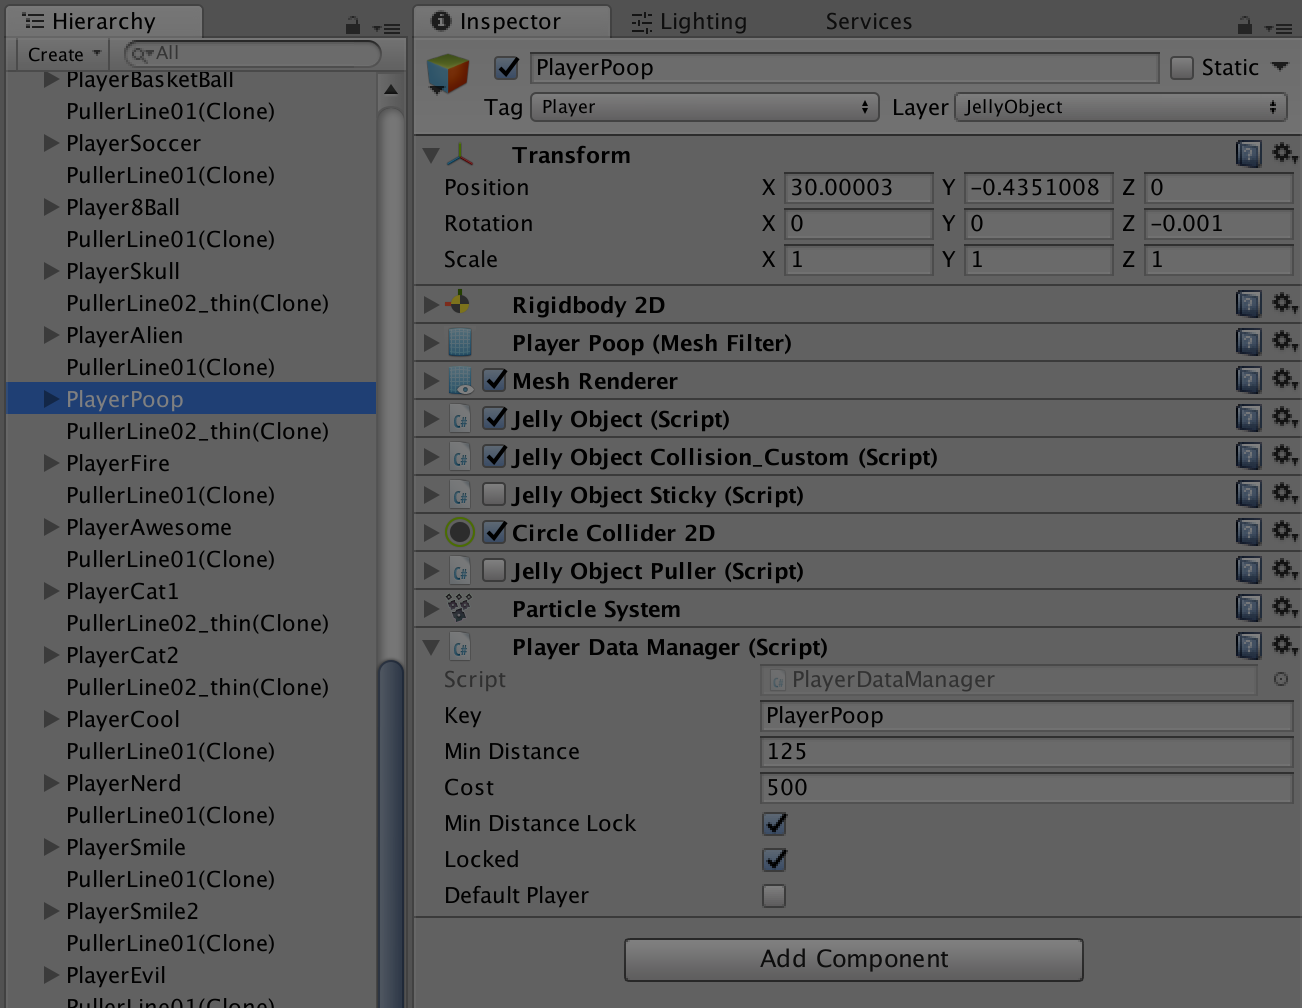Click the Cost value field
The height and width of the screenshot is (1008, 1302).
(x=1026, y=788)
